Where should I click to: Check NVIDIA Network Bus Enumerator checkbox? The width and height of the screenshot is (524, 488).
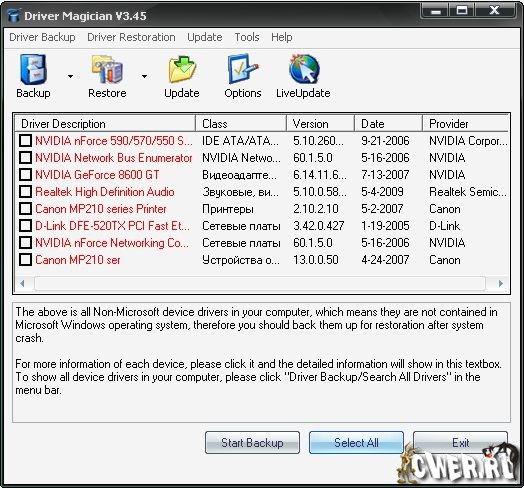(x=25, y=157)
